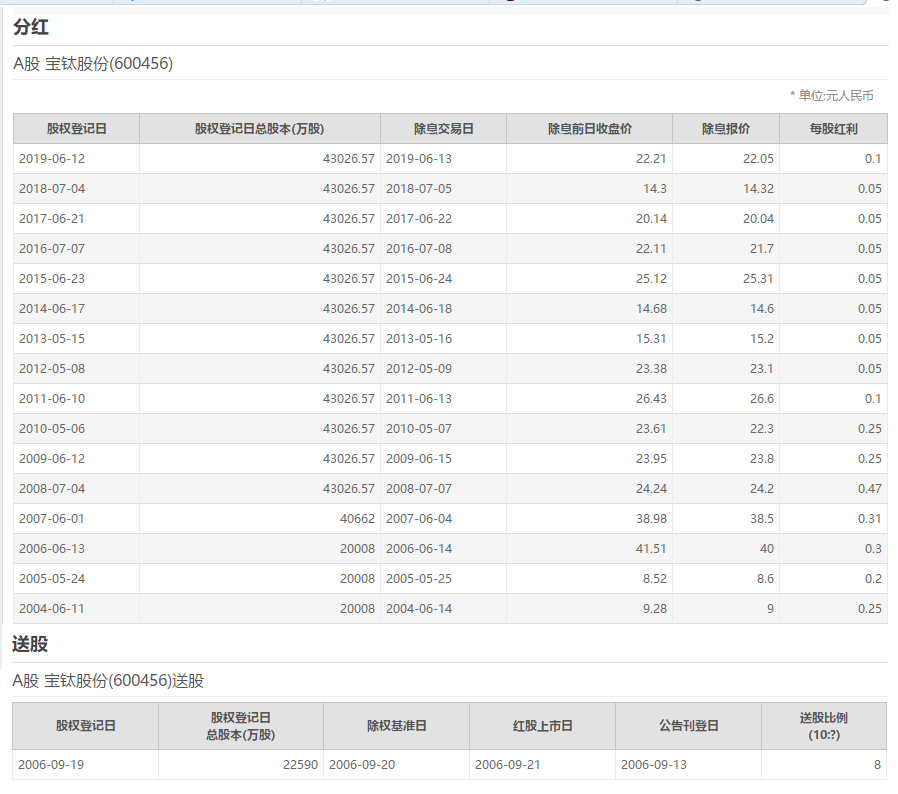Click the 每股红利 column header
Screen dimensions: 898x794
834,129
